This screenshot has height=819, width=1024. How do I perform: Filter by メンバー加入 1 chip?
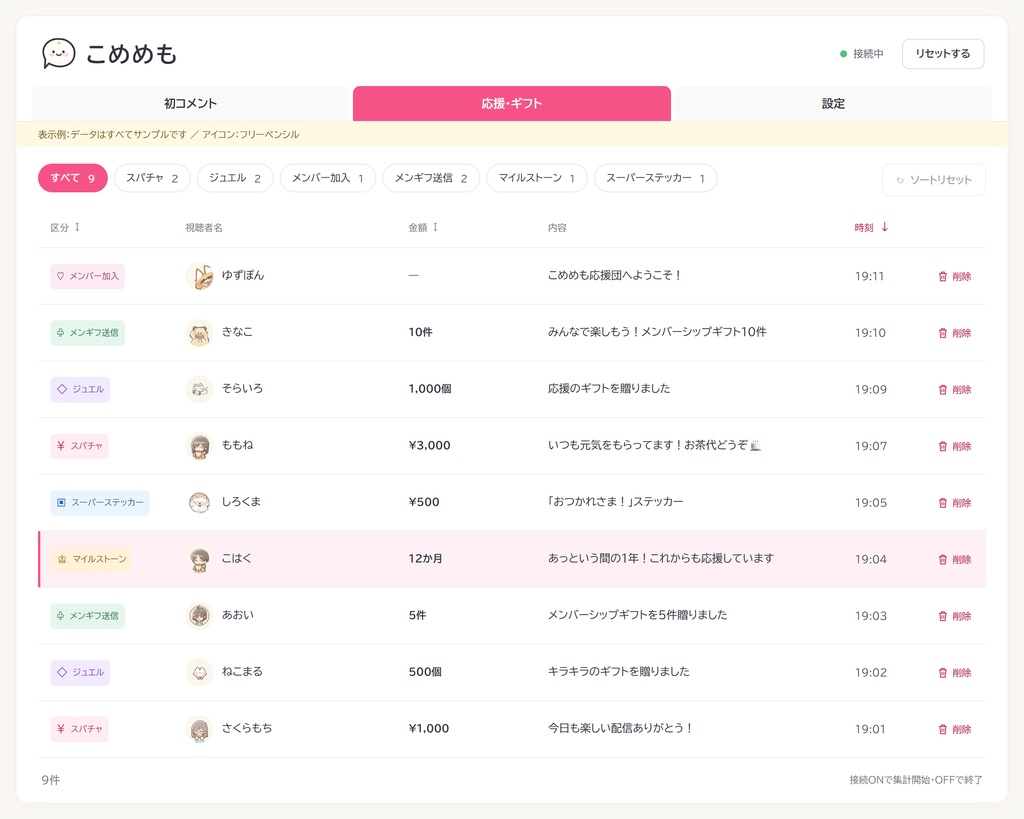coord(328,178)
